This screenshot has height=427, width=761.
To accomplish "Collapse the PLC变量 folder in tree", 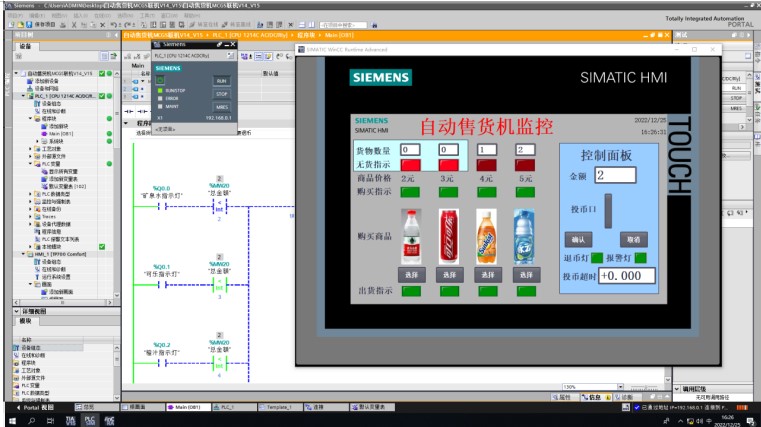I will (30, 164).
